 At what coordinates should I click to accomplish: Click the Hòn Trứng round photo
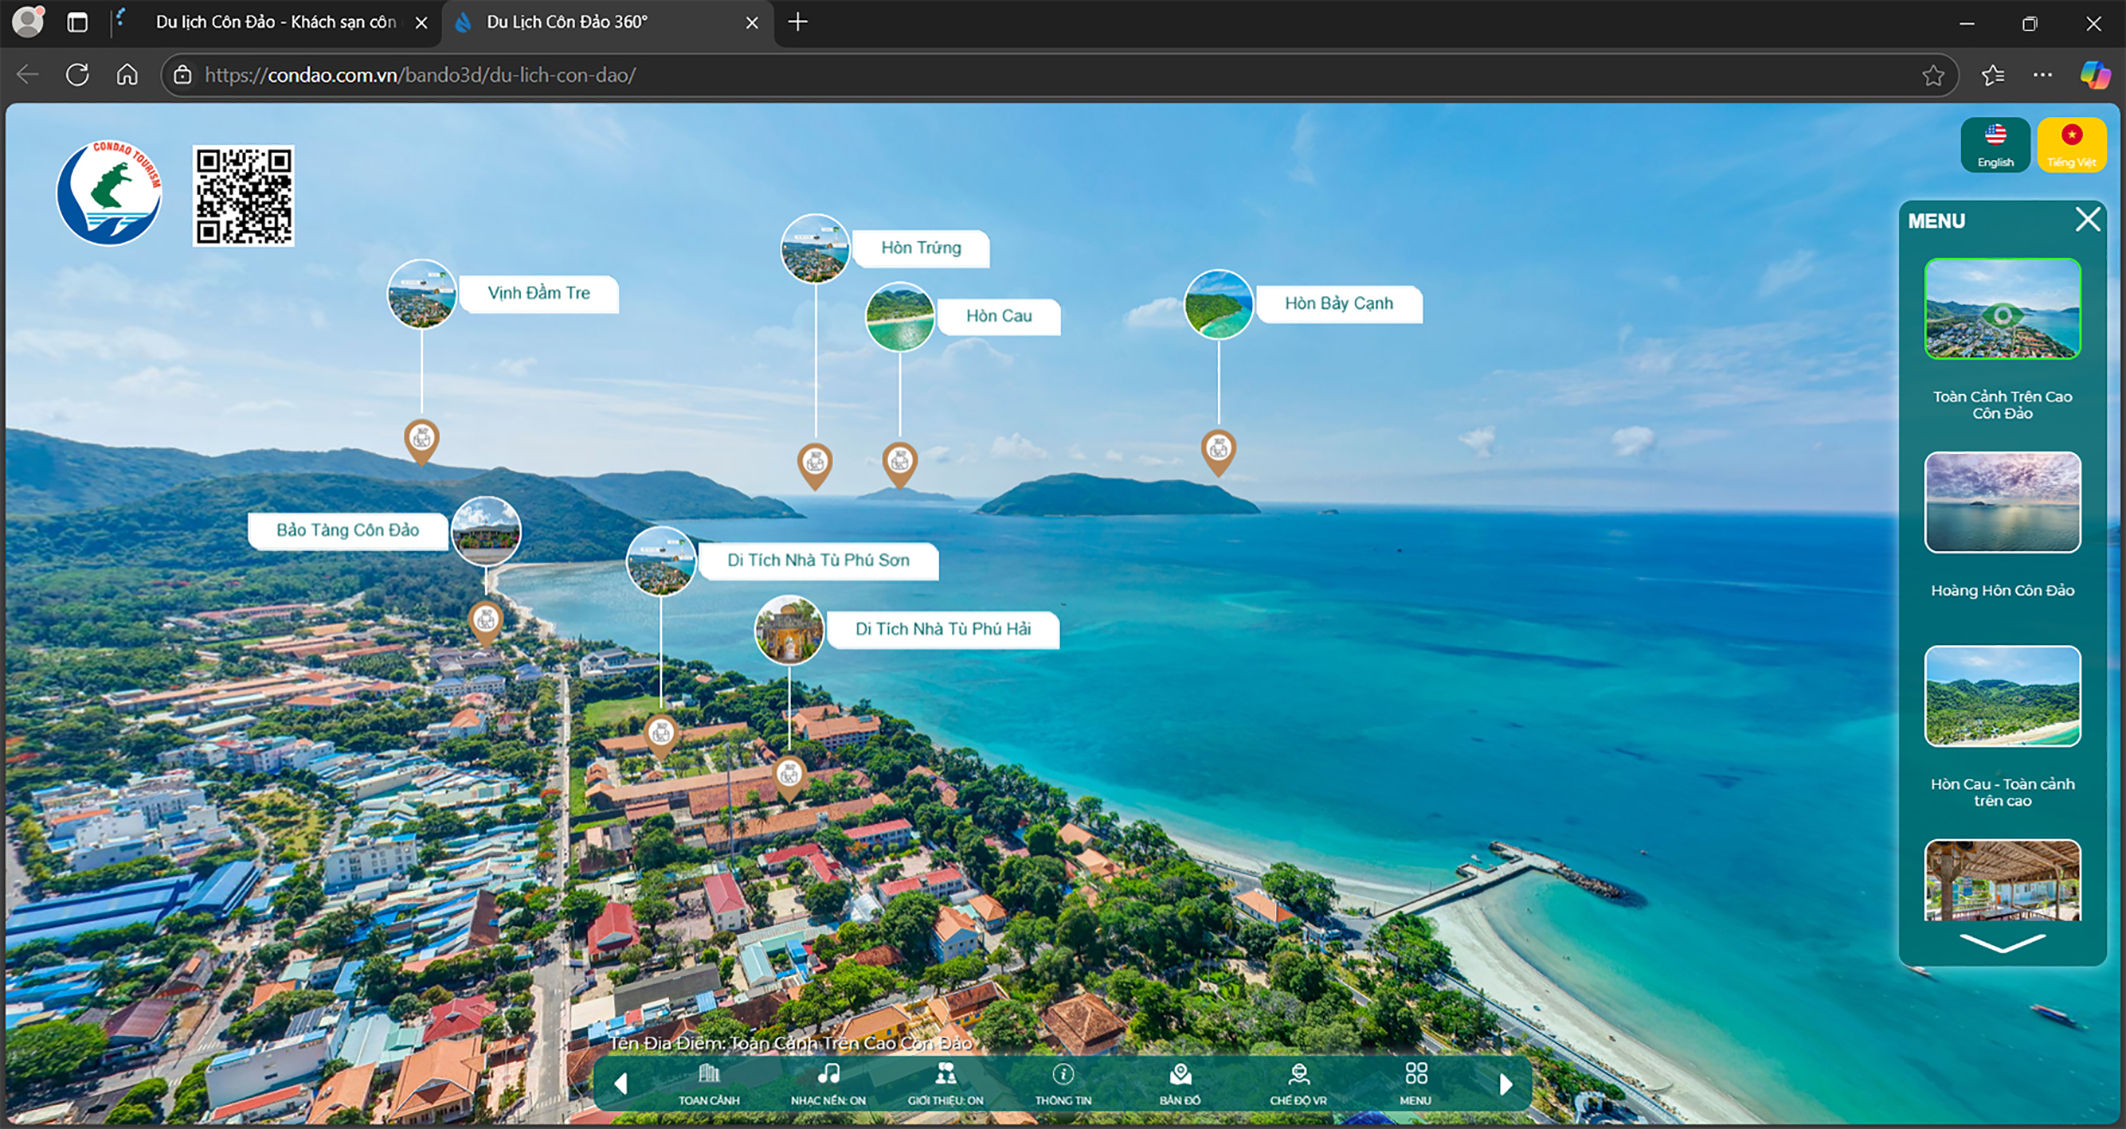[x=815, y=249]
